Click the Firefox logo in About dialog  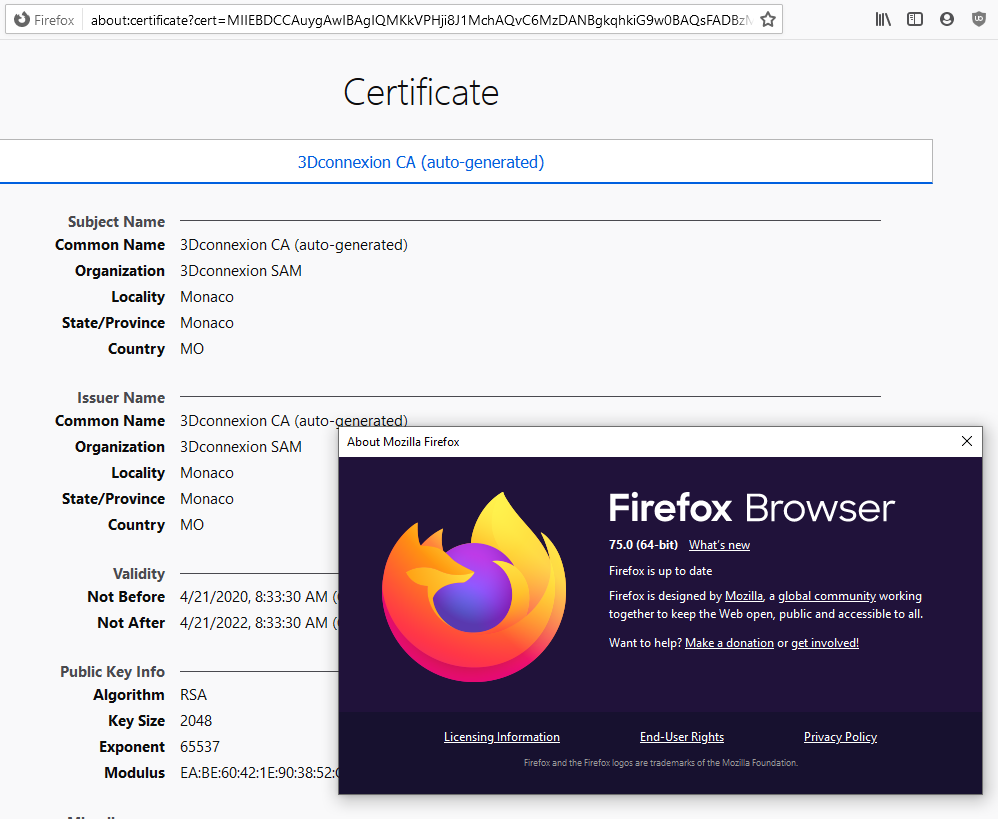pos(474,586)
